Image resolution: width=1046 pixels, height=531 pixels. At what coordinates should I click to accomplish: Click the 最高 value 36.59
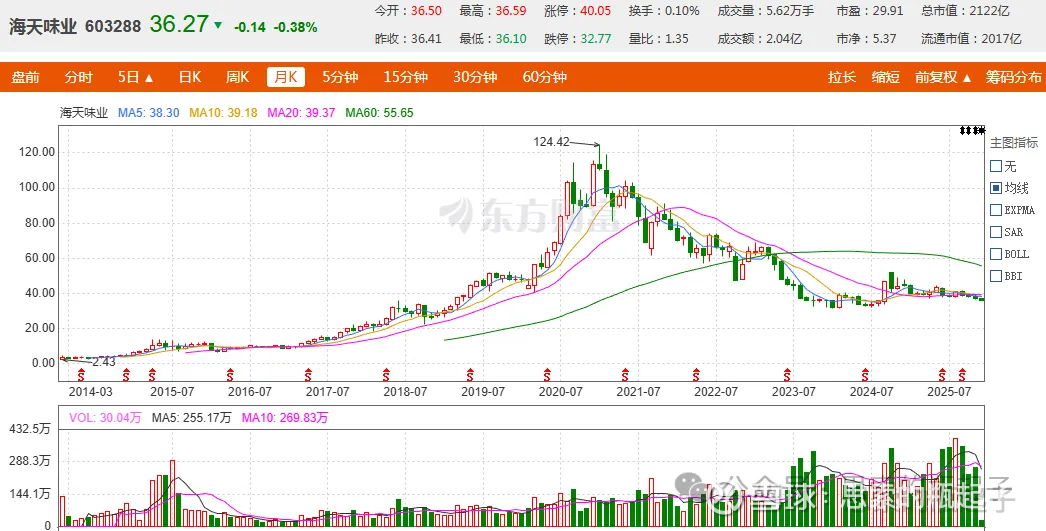pos(511,11)
